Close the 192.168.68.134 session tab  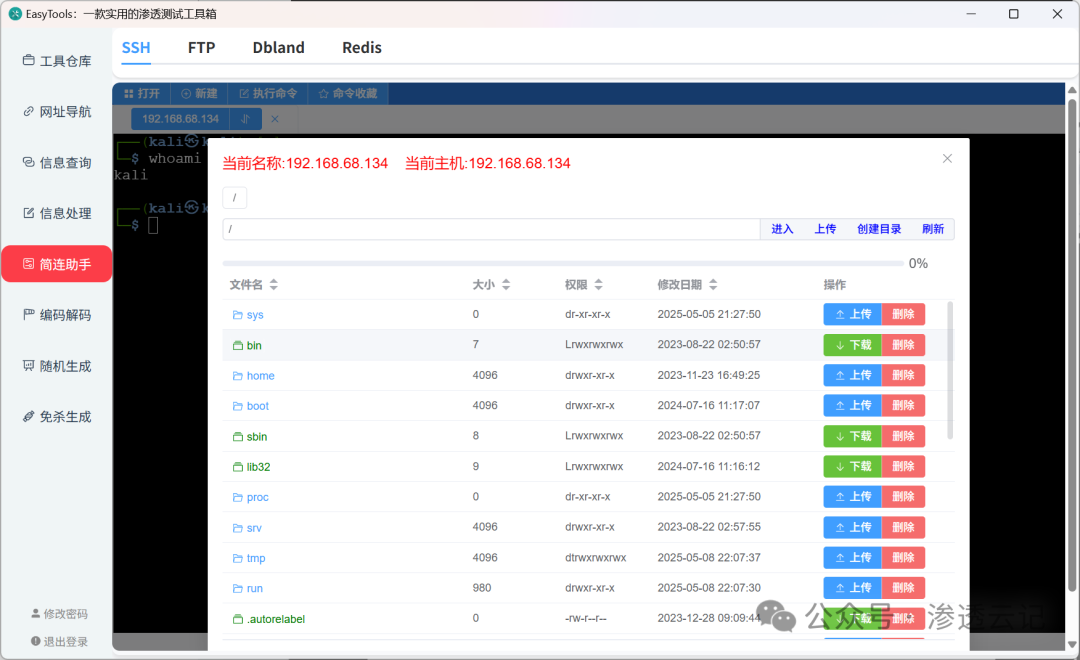[x=275, y=118]
